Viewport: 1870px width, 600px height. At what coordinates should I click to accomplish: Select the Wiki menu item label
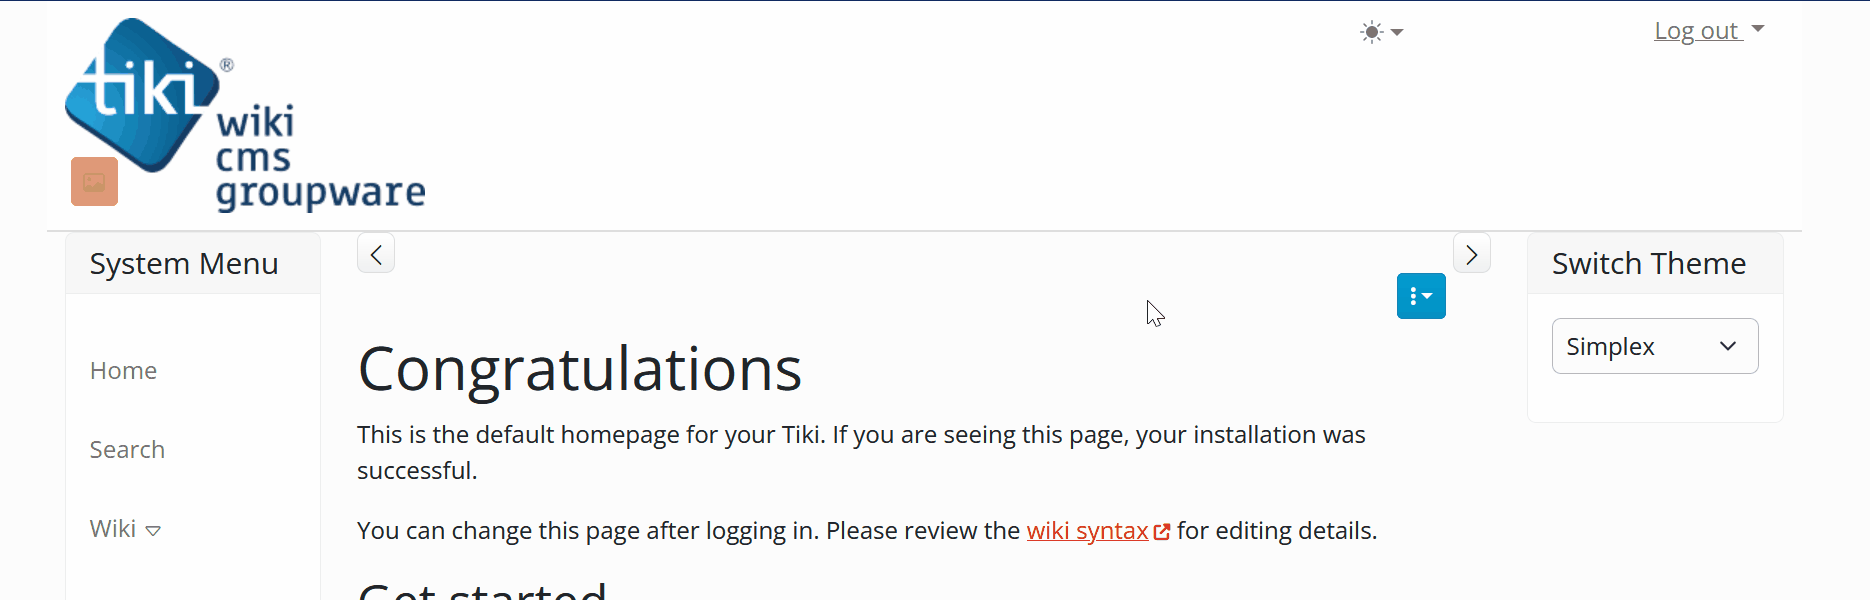[113, 529]
